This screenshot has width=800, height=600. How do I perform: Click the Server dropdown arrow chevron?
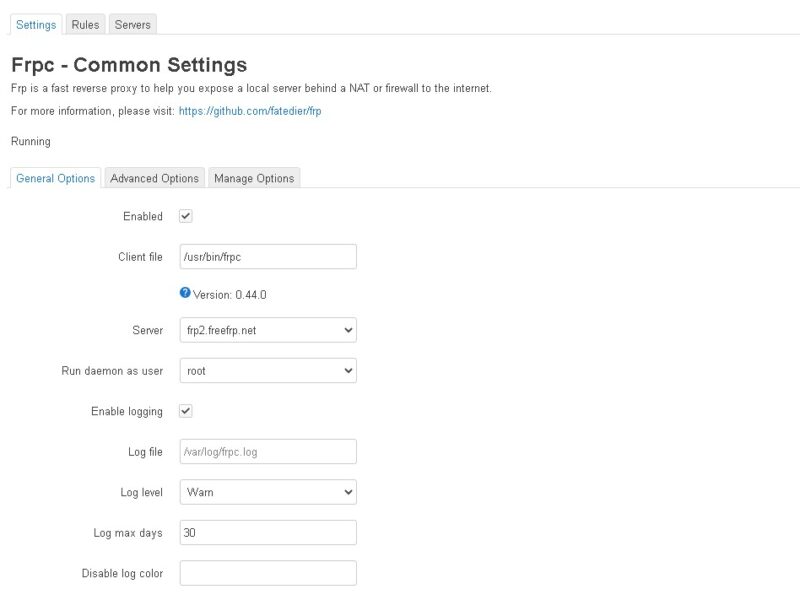(348, 330)
